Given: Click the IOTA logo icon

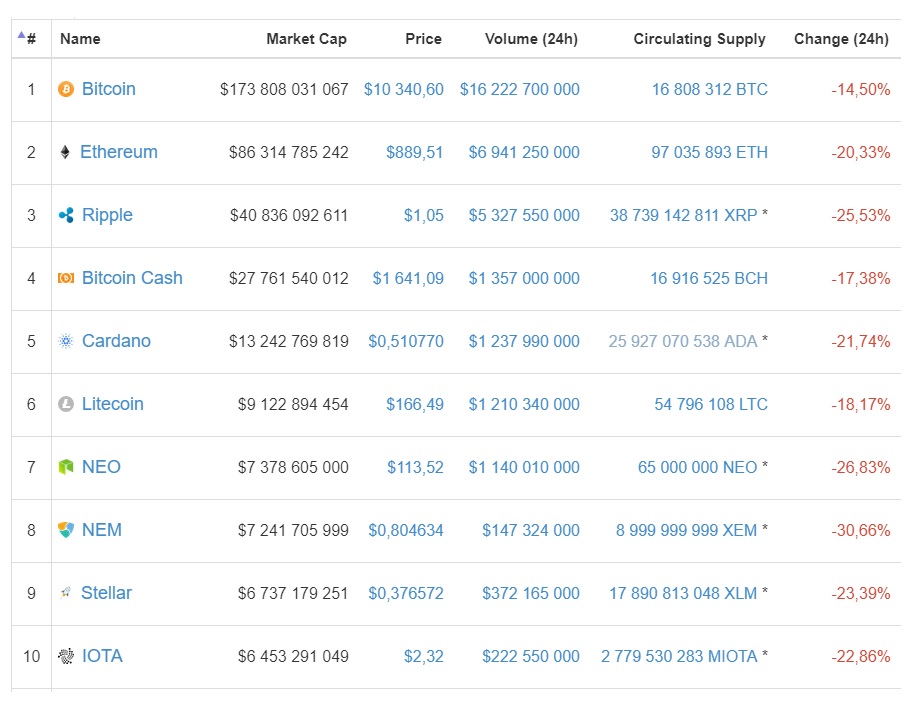Looking at the screenshot, I should pyautogui.click(x=66, y=656).
